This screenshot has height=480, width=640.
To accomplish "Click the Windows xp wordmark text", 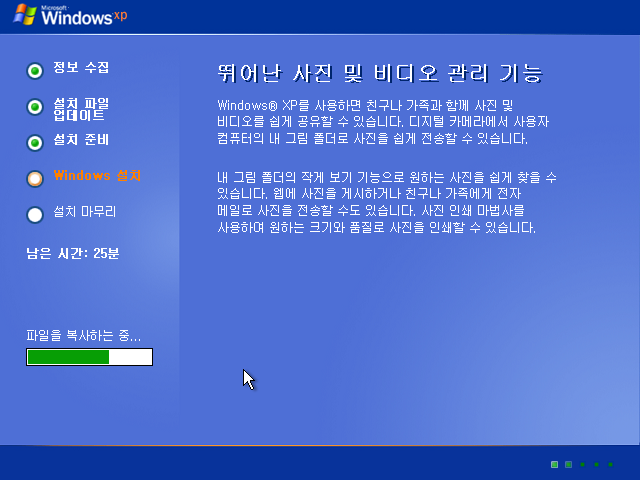I will pos(84,16).
